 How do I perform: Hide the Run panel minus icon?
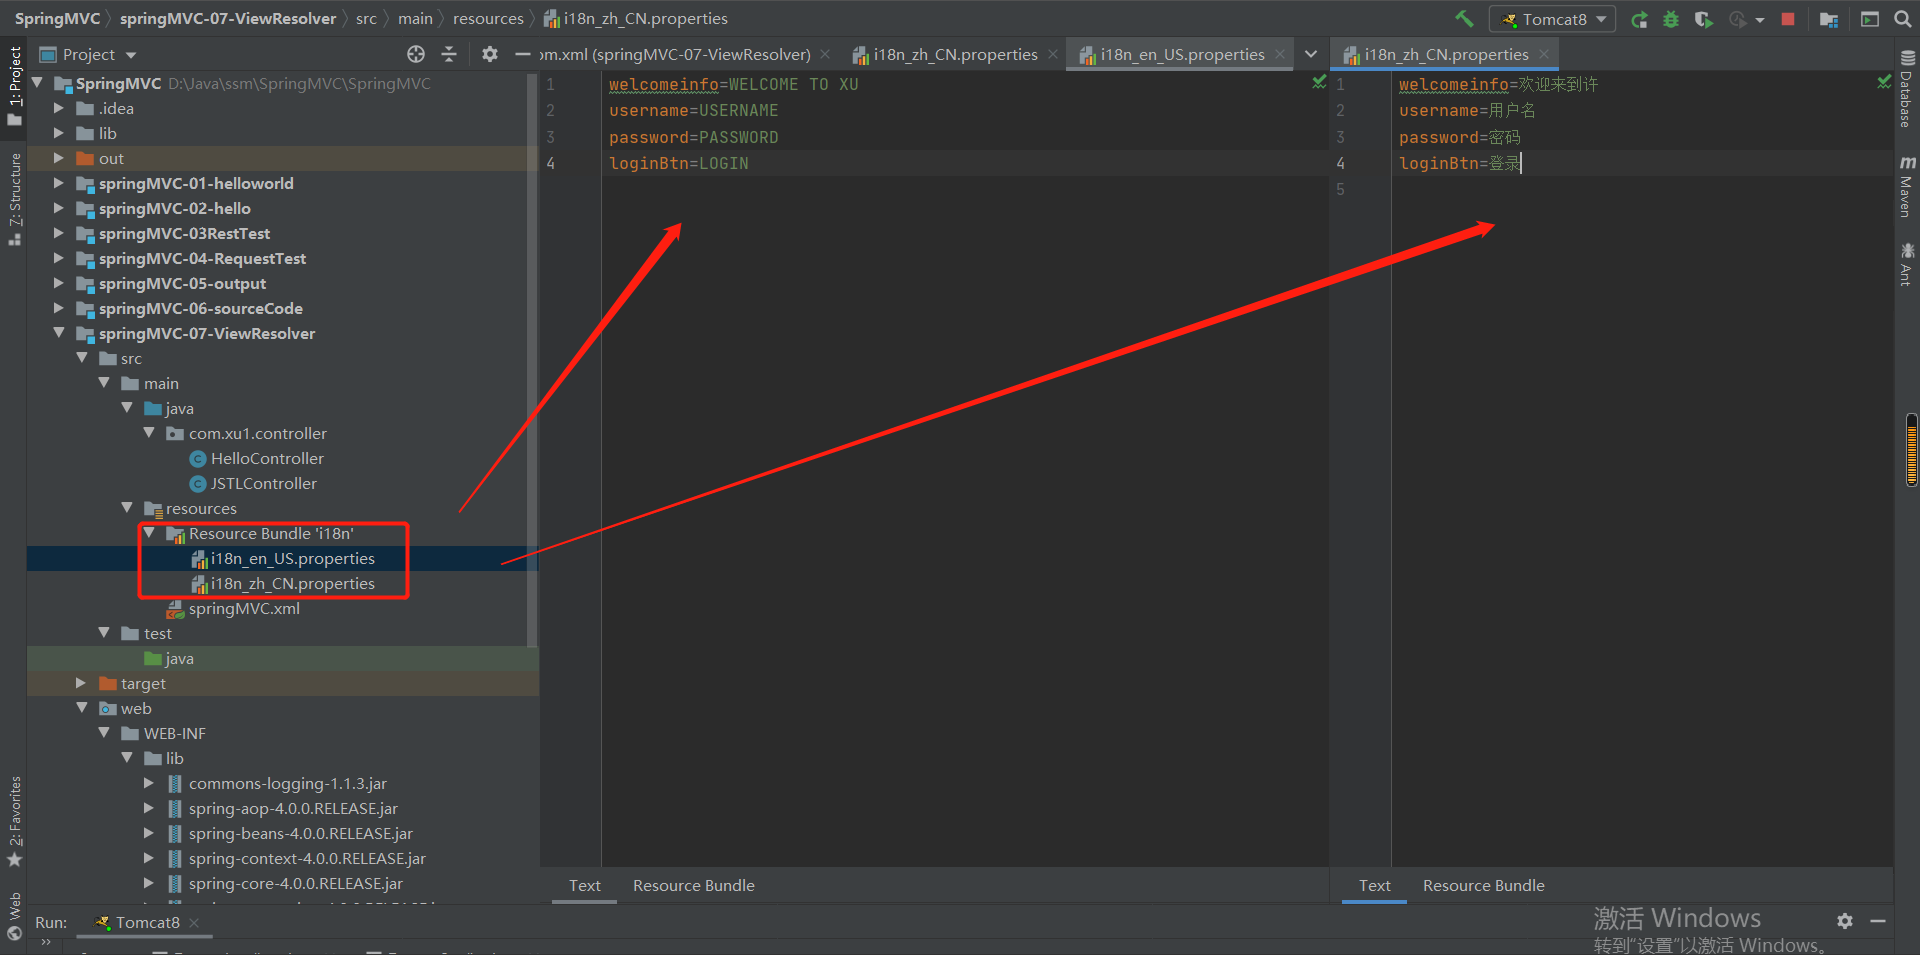1878,921
